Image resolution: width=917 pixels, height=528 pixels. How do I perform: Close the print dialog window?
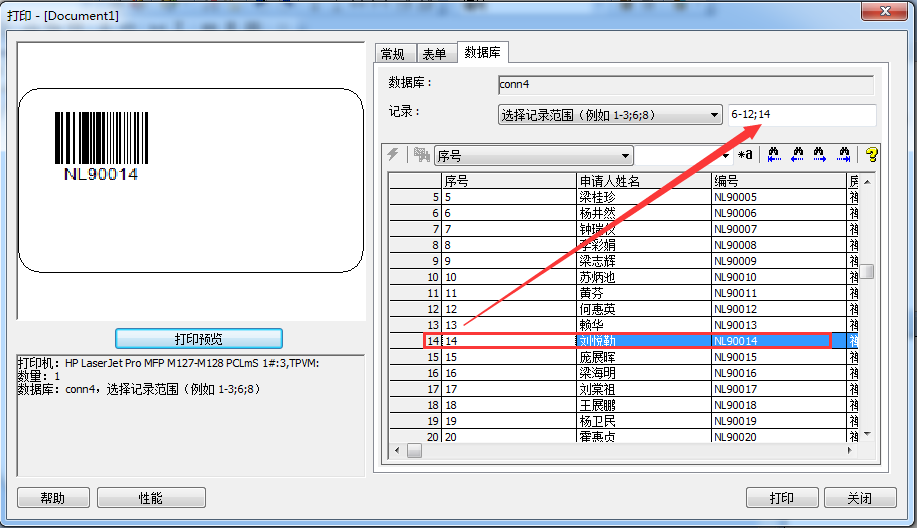pos(885,11)
